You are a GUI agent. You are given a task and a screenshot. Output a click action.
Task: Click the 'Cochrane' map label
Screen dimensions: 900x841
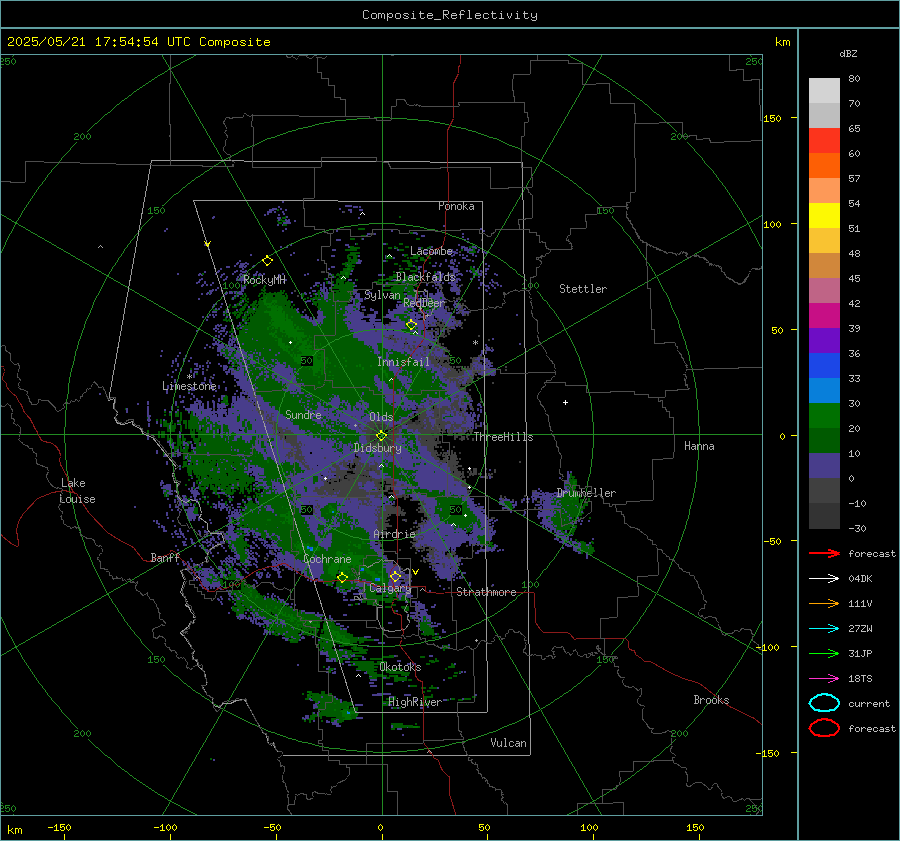pos(327,559)
